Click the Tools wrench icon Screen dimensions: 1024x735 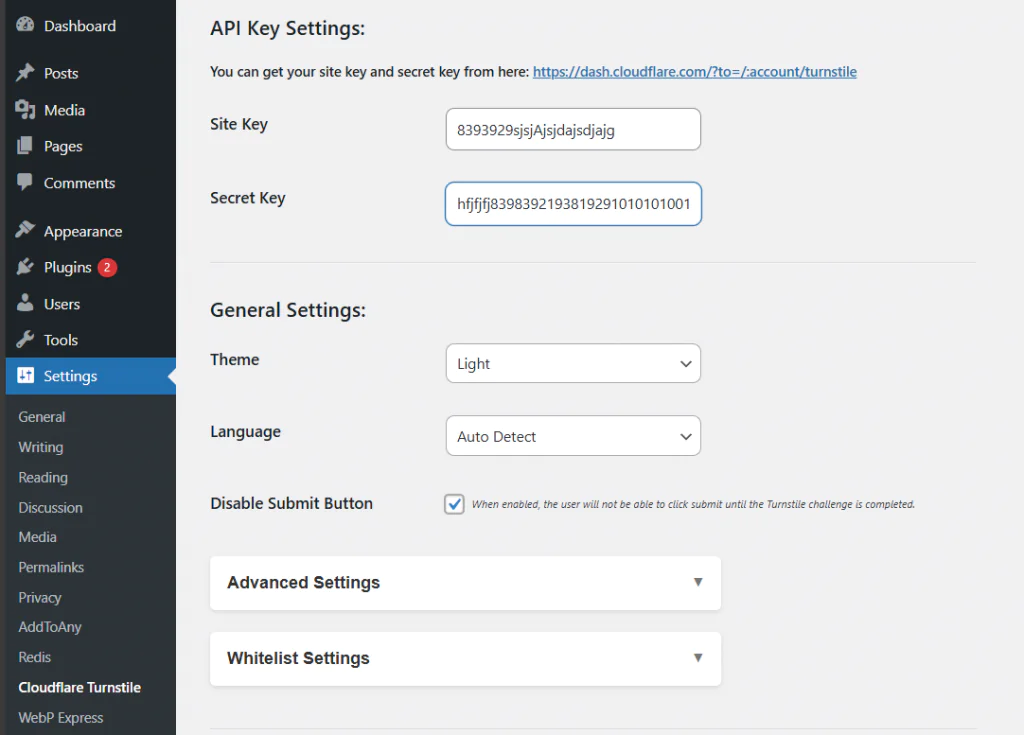point(25,339)
